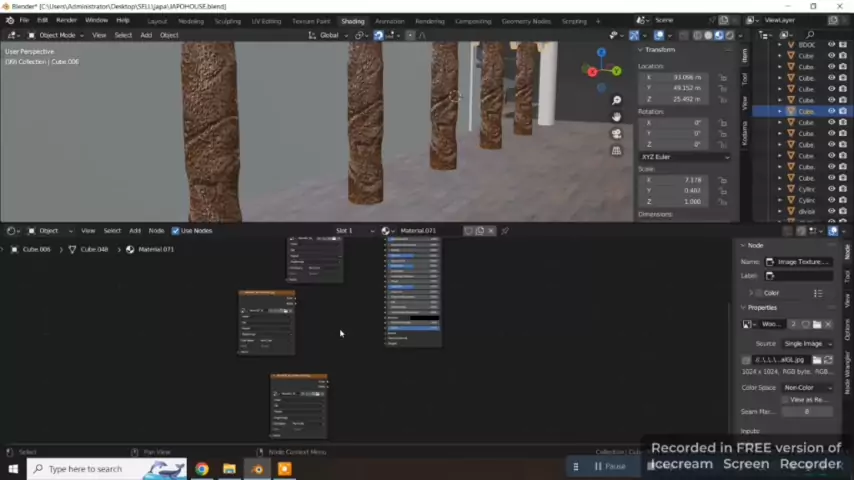Click the Pause recording button

click(x=609, y=466)
